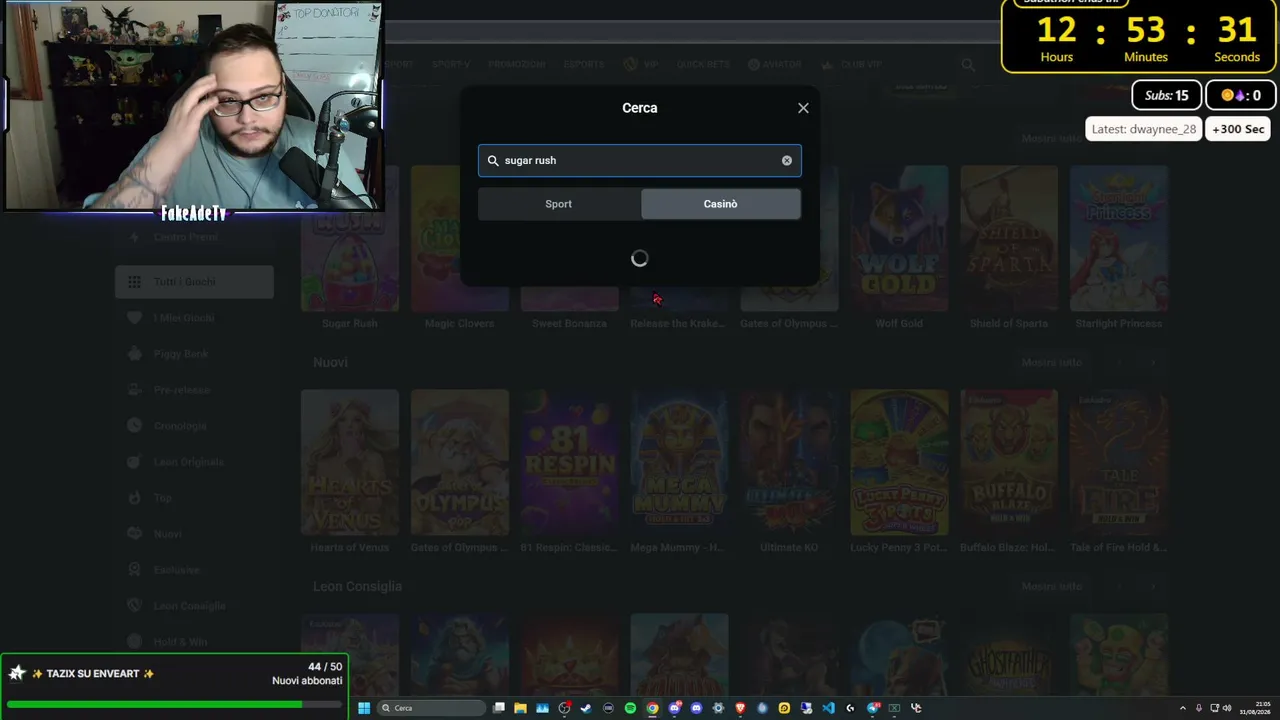1280x720 pixels.
Task: Click 'Mostra tutto' in the Leon Consiglia section
Action: point(1052,586)
